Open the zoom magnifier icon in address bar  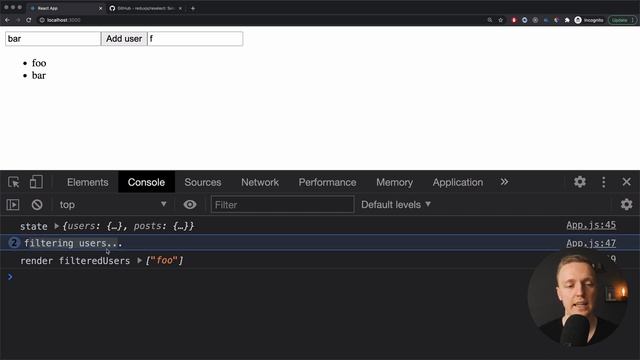pos(489,20)
